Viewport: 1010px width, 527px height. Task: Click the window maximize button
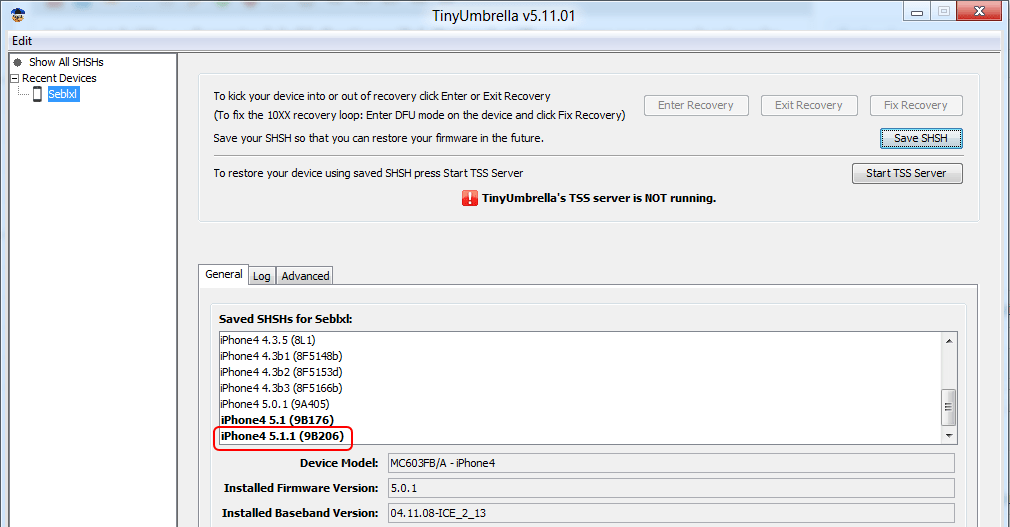pyautogui.click(x=944, y=12)
